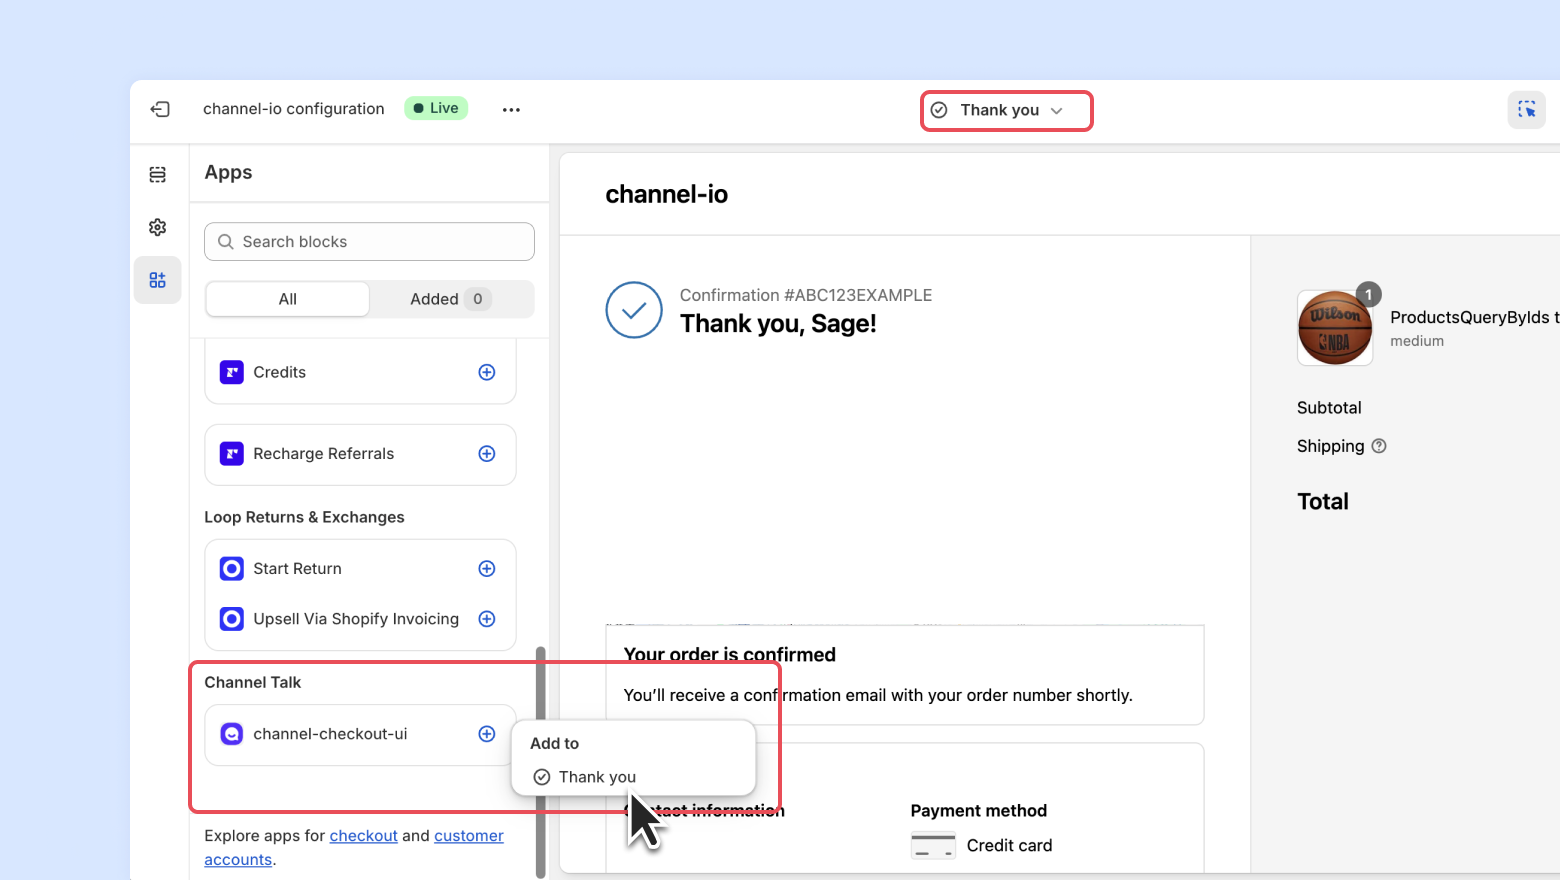Open the customer accounts link
Screen dimensions: 1560x880
pos(468,836)
